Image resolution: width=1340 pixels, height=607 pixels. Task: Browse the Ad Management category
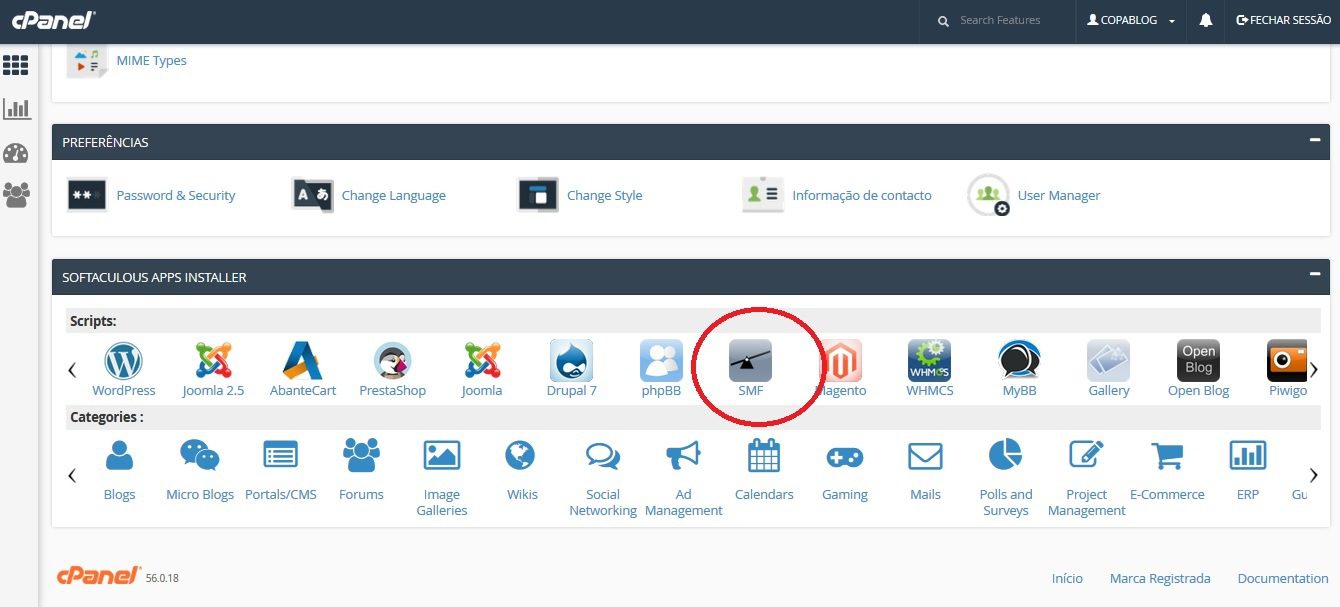pos(684,478)
